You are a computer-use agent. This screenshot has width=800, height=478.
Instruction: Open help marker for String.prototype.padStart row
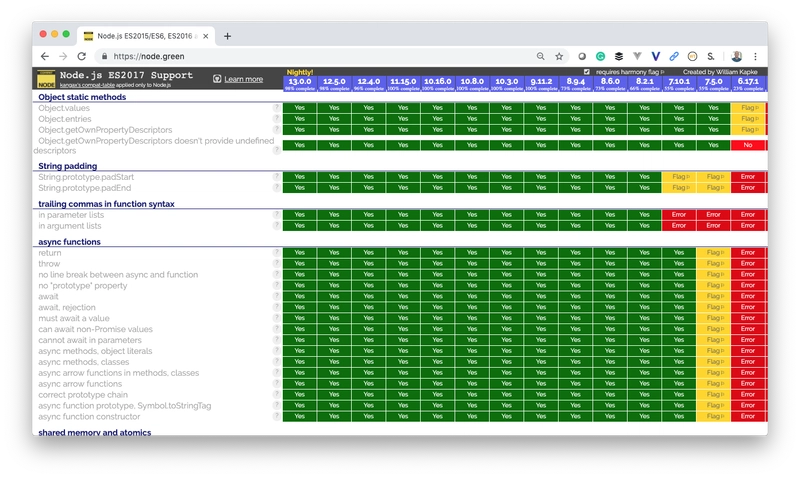point(276,176)
